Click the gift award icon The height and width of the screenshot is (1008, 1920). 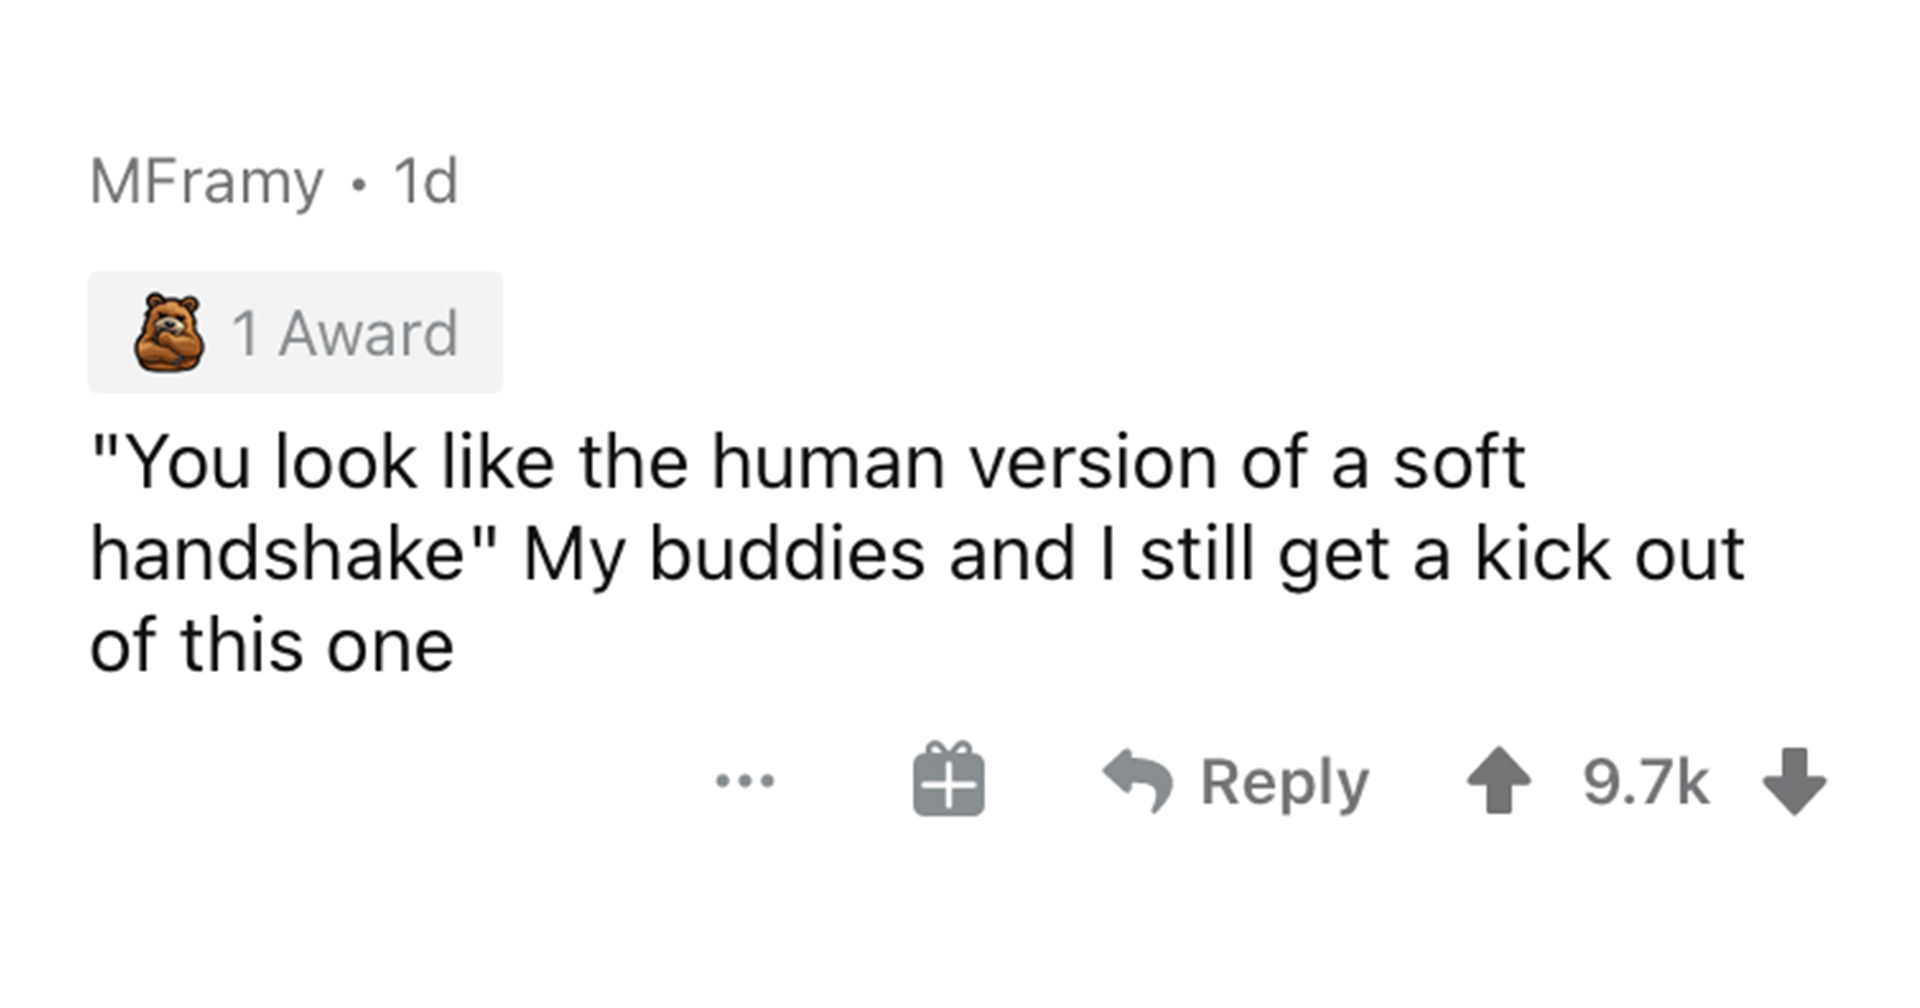point(948,780)
